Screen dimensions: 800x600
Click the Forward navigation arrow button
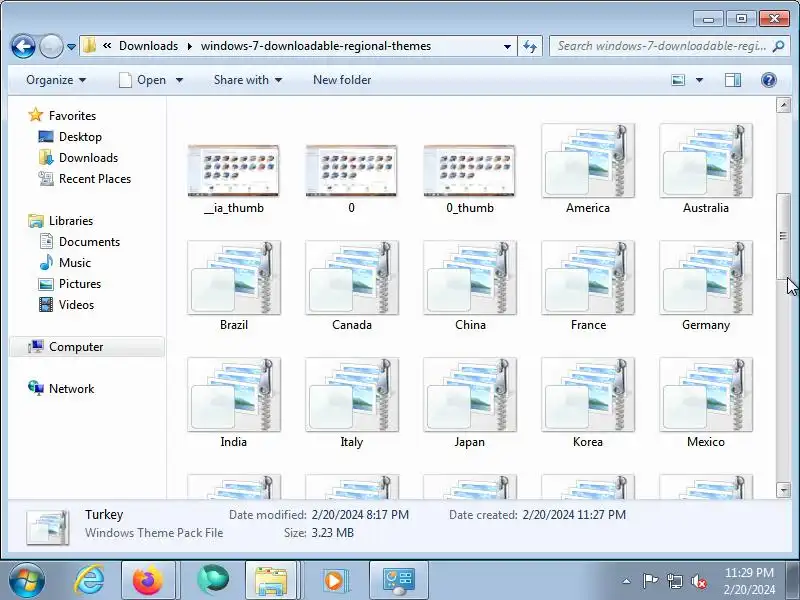click(x=51, y=46)
